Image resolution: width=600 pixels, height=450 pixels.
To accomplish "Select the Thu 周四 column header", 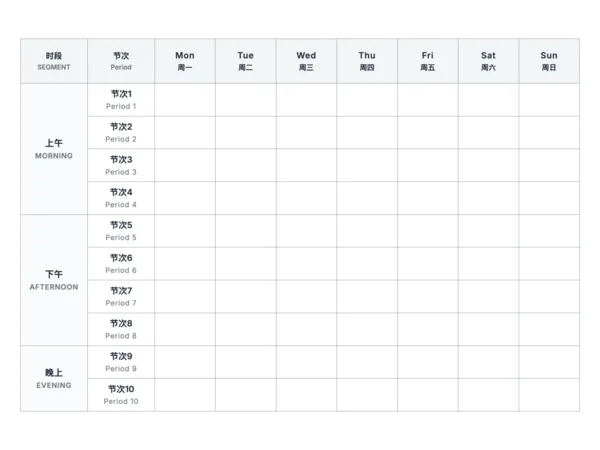I will point(367,61).
